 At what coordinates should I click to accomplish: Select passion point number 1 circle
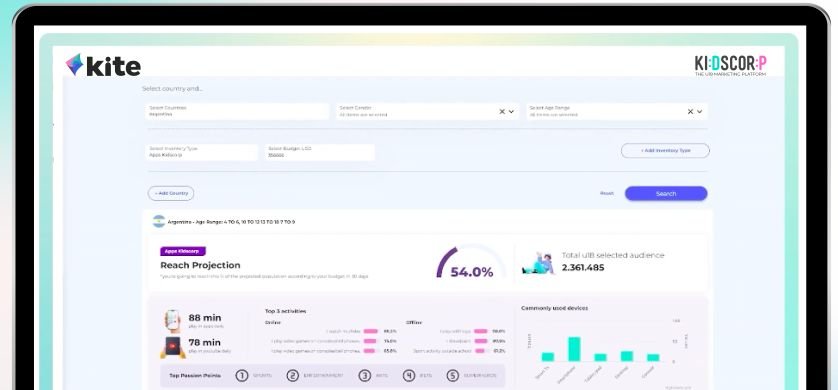click(242, 376)
